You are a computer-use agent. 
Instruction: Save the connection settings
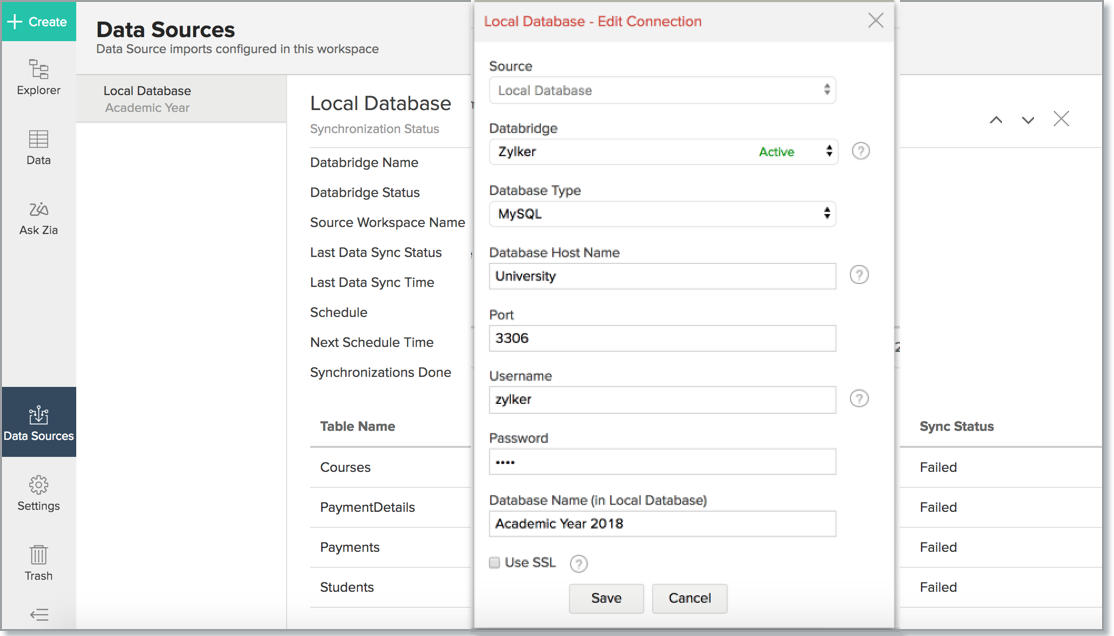pos(606,598)
